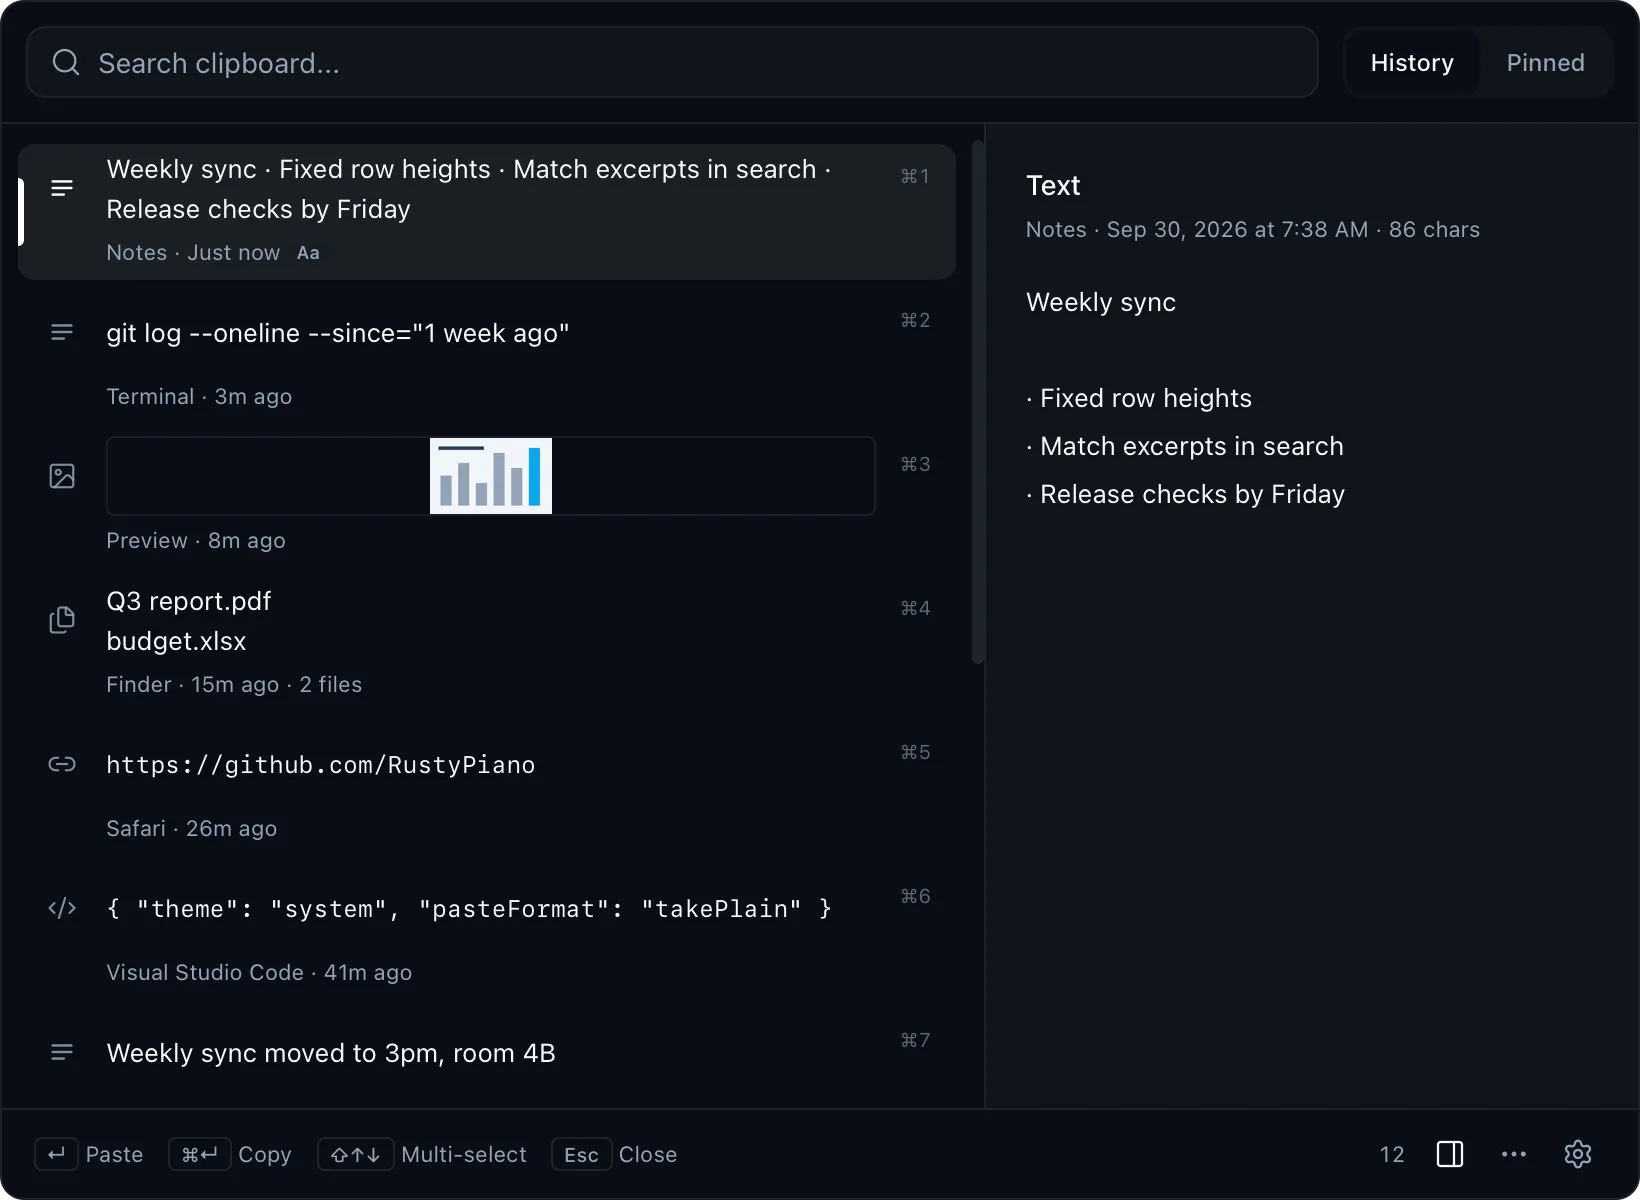The height and width of the screenshot is (1200, 1640).
Task: Click code icon beside theme JSON entry
Action: click(x=62, y=908)
